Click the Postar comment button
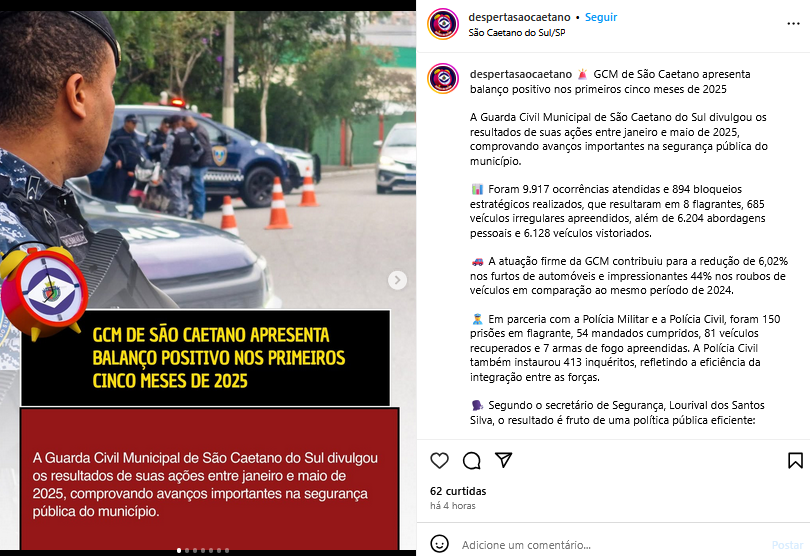810x556 pixels. pos(787,545)
